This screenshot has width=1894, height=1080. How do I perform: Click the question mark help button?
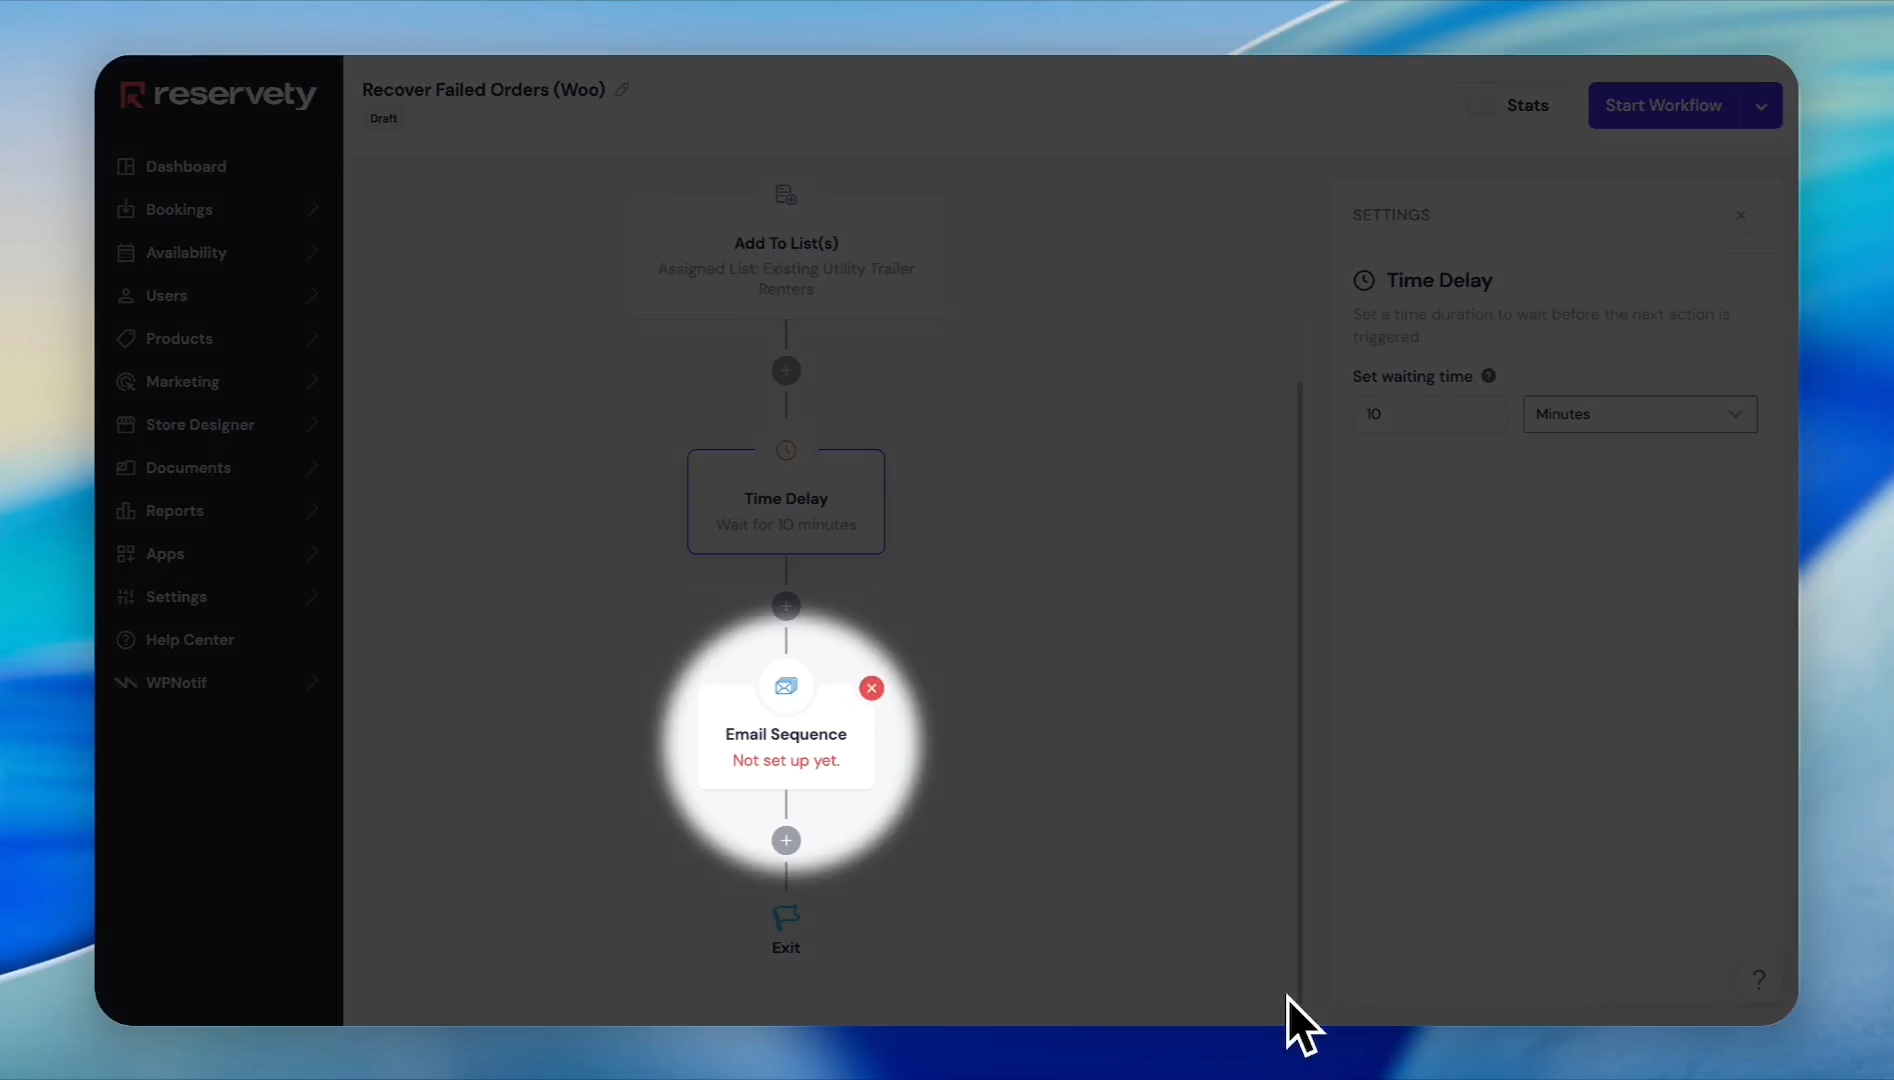[x=1759, y=980]
